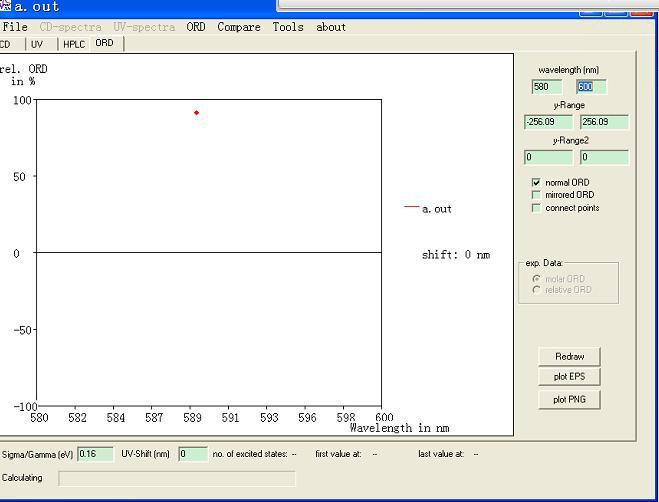Viewport: 659px width, 502px height.
Task: Select the relative ORD radio button
Action: pyautogui.click(x=536, y=290)
